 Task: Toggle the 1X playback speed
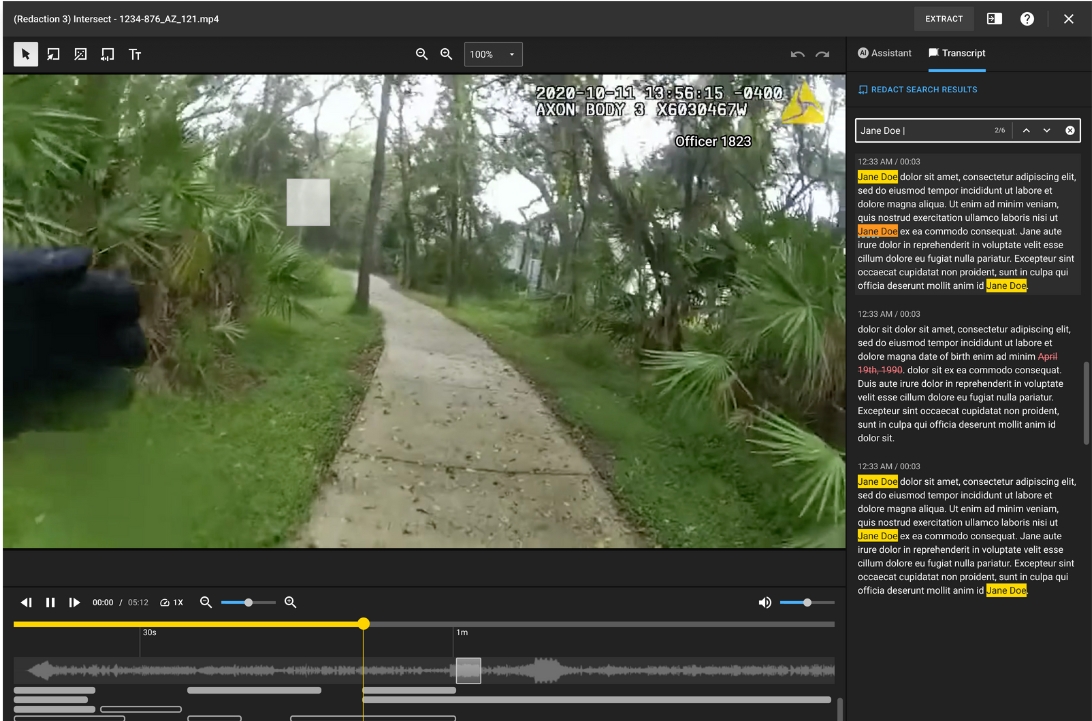click(x=171, y=603)
